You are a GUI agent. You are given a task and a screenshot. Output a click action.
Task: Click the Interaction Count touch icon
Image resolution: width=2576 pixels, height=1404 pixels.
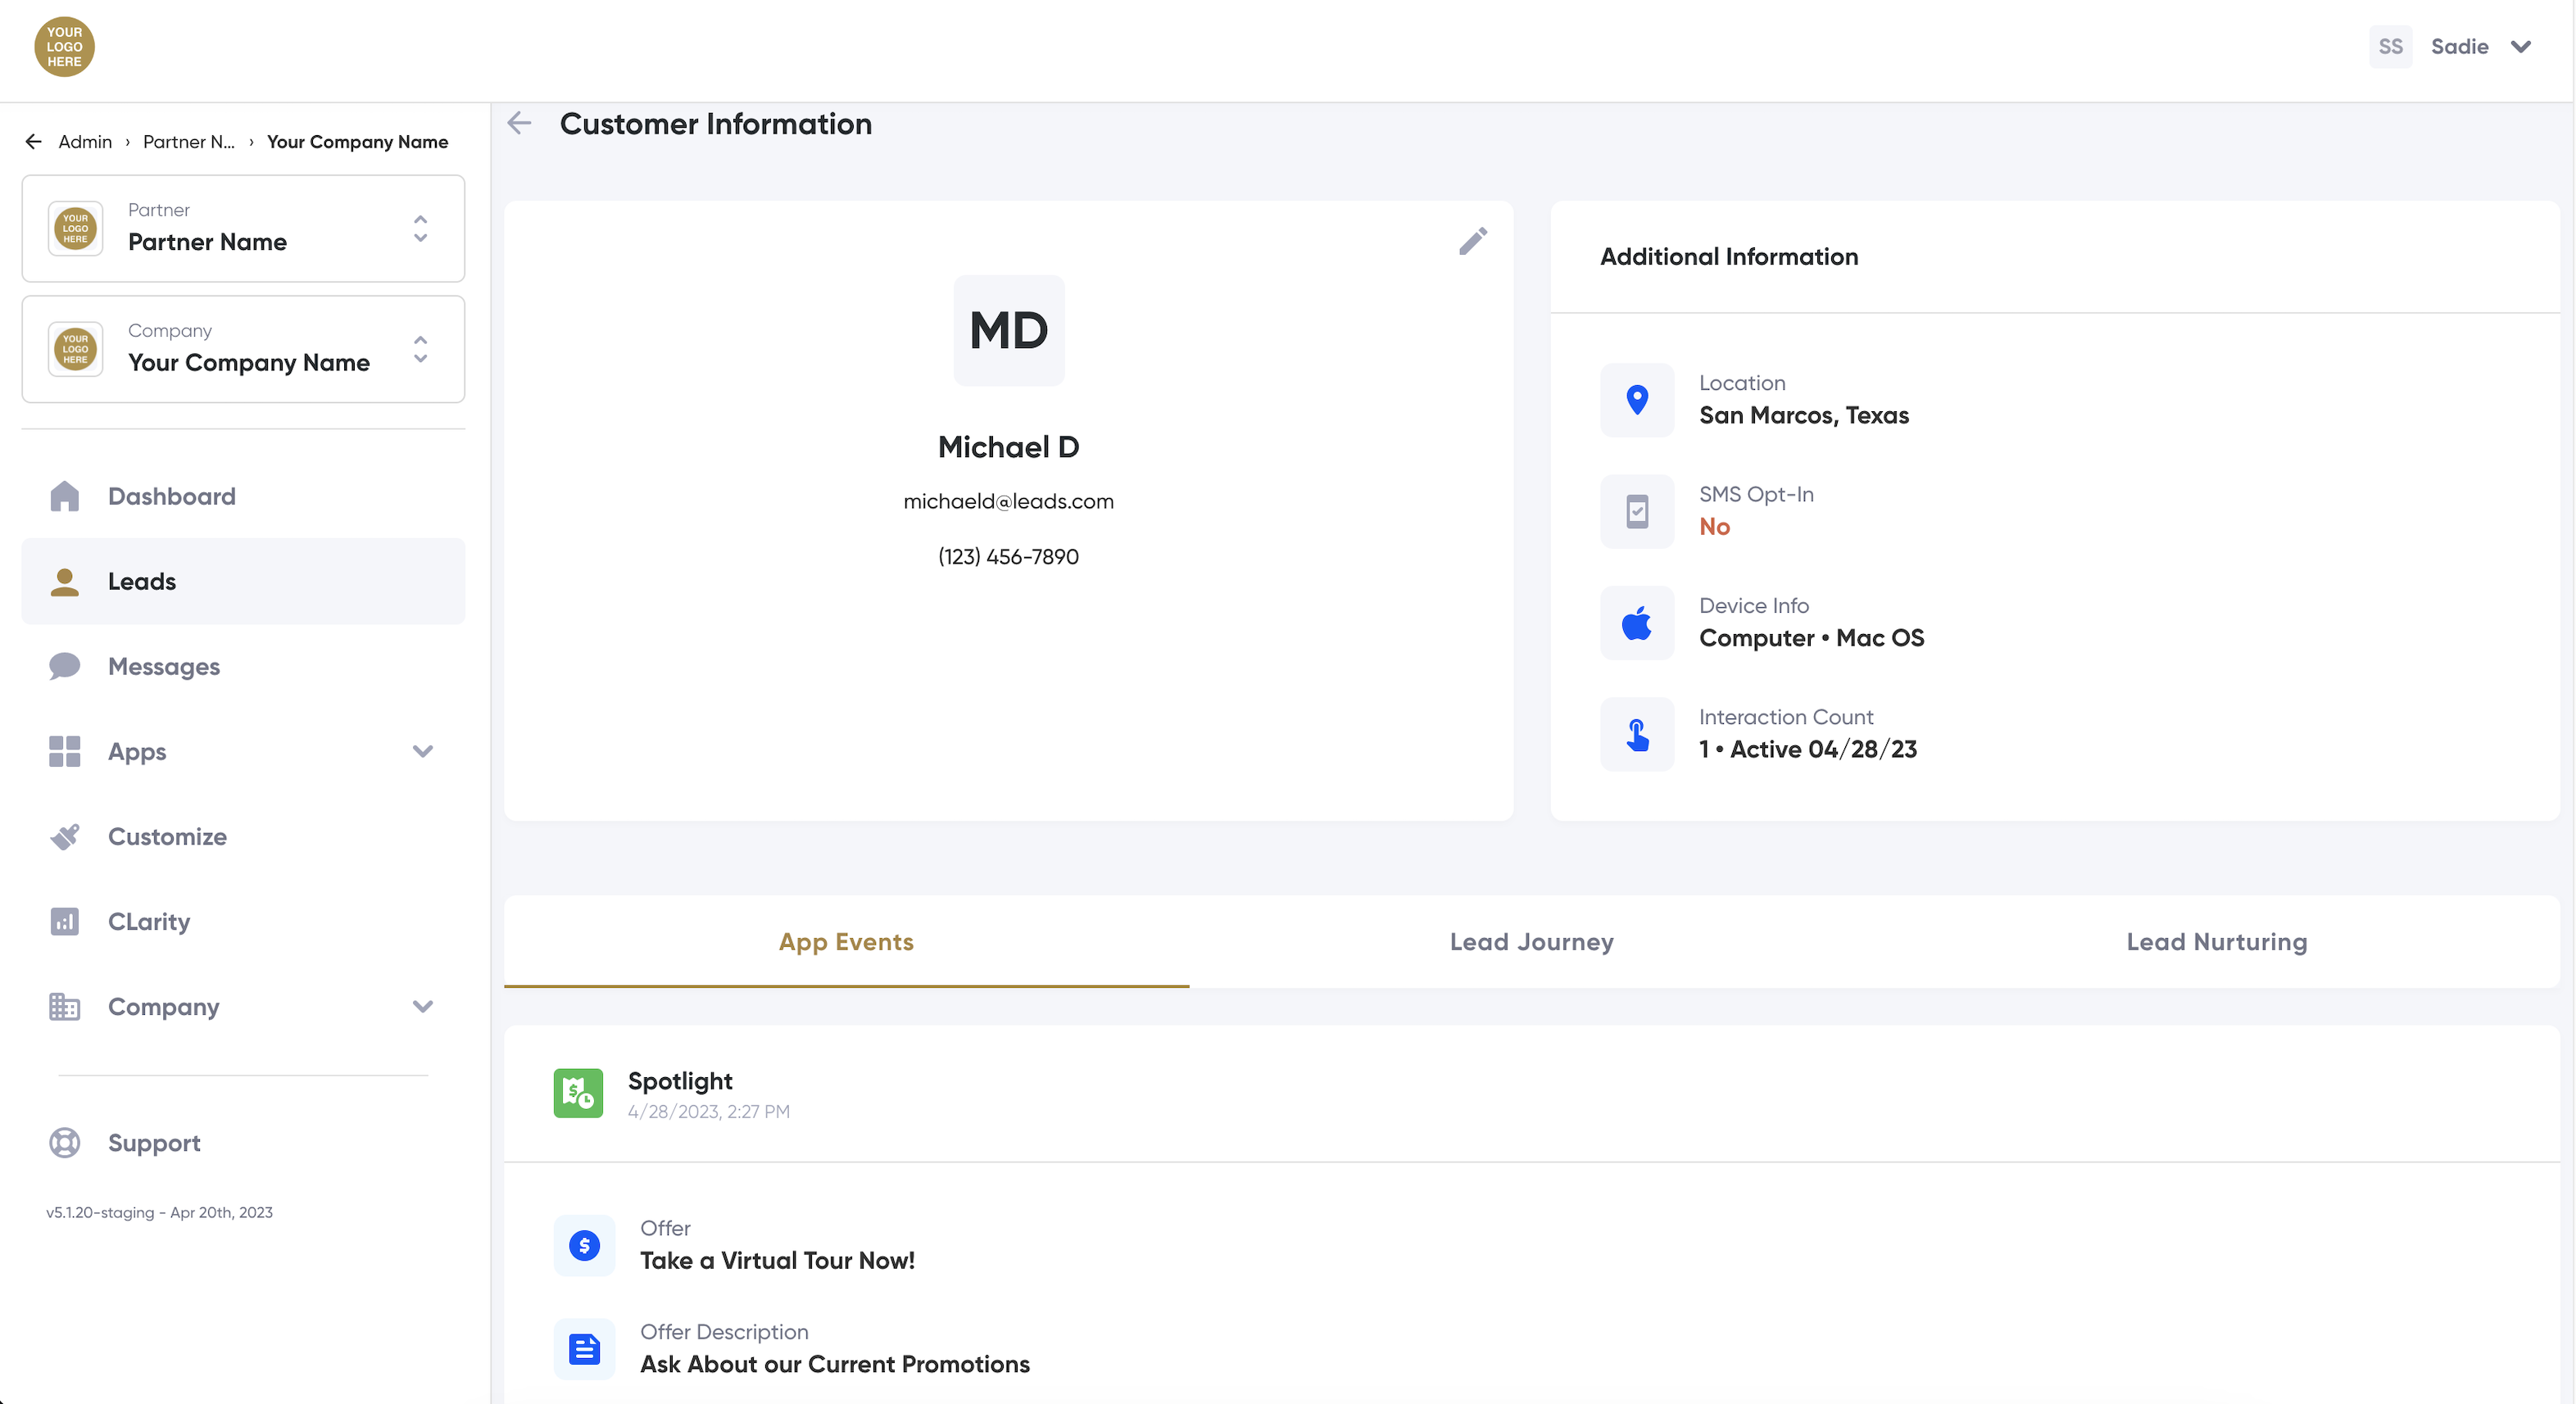click(x=1637, y=734)
